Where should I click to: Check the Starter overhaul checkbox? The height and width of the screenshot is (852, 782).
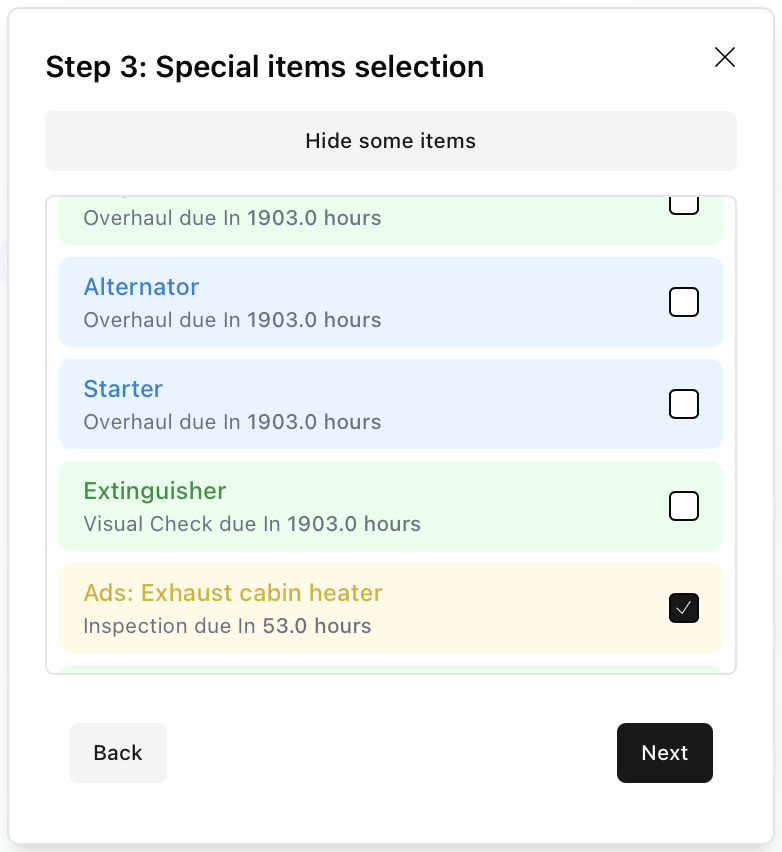684,403
